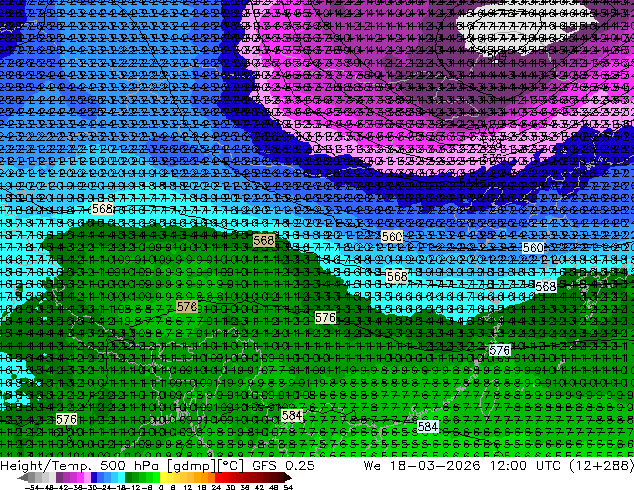The width and height of the screenshot is (634, 490).
Task: Click the dark maroon right arrow of the legend
Action: coord(288,477)
